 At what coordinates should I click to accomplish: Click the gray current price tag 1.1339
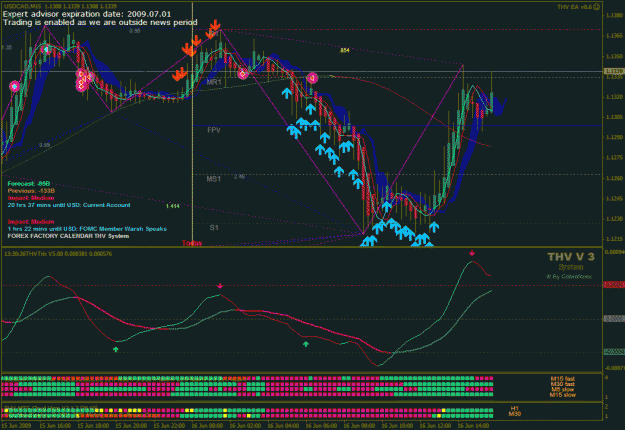tap(614, 71)
